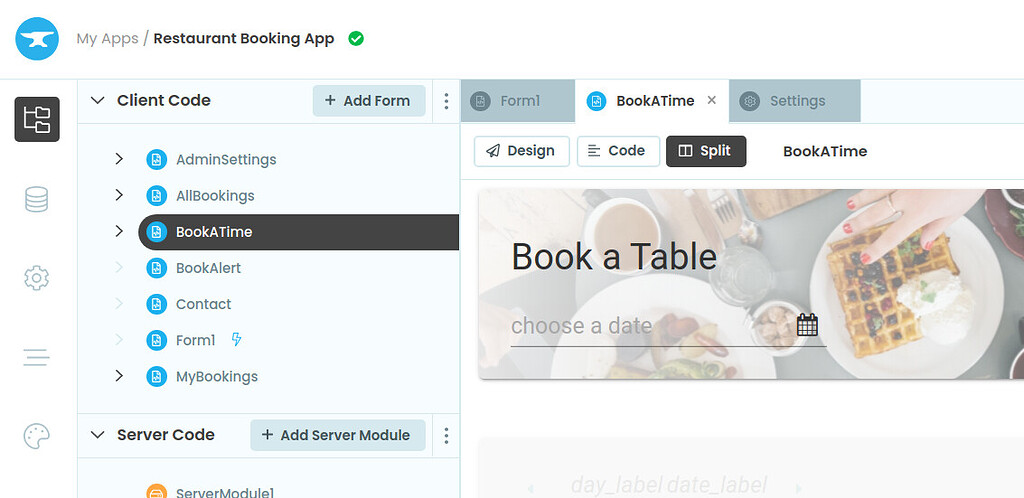Expand the Form1 tree node

[x=119, y=339]
